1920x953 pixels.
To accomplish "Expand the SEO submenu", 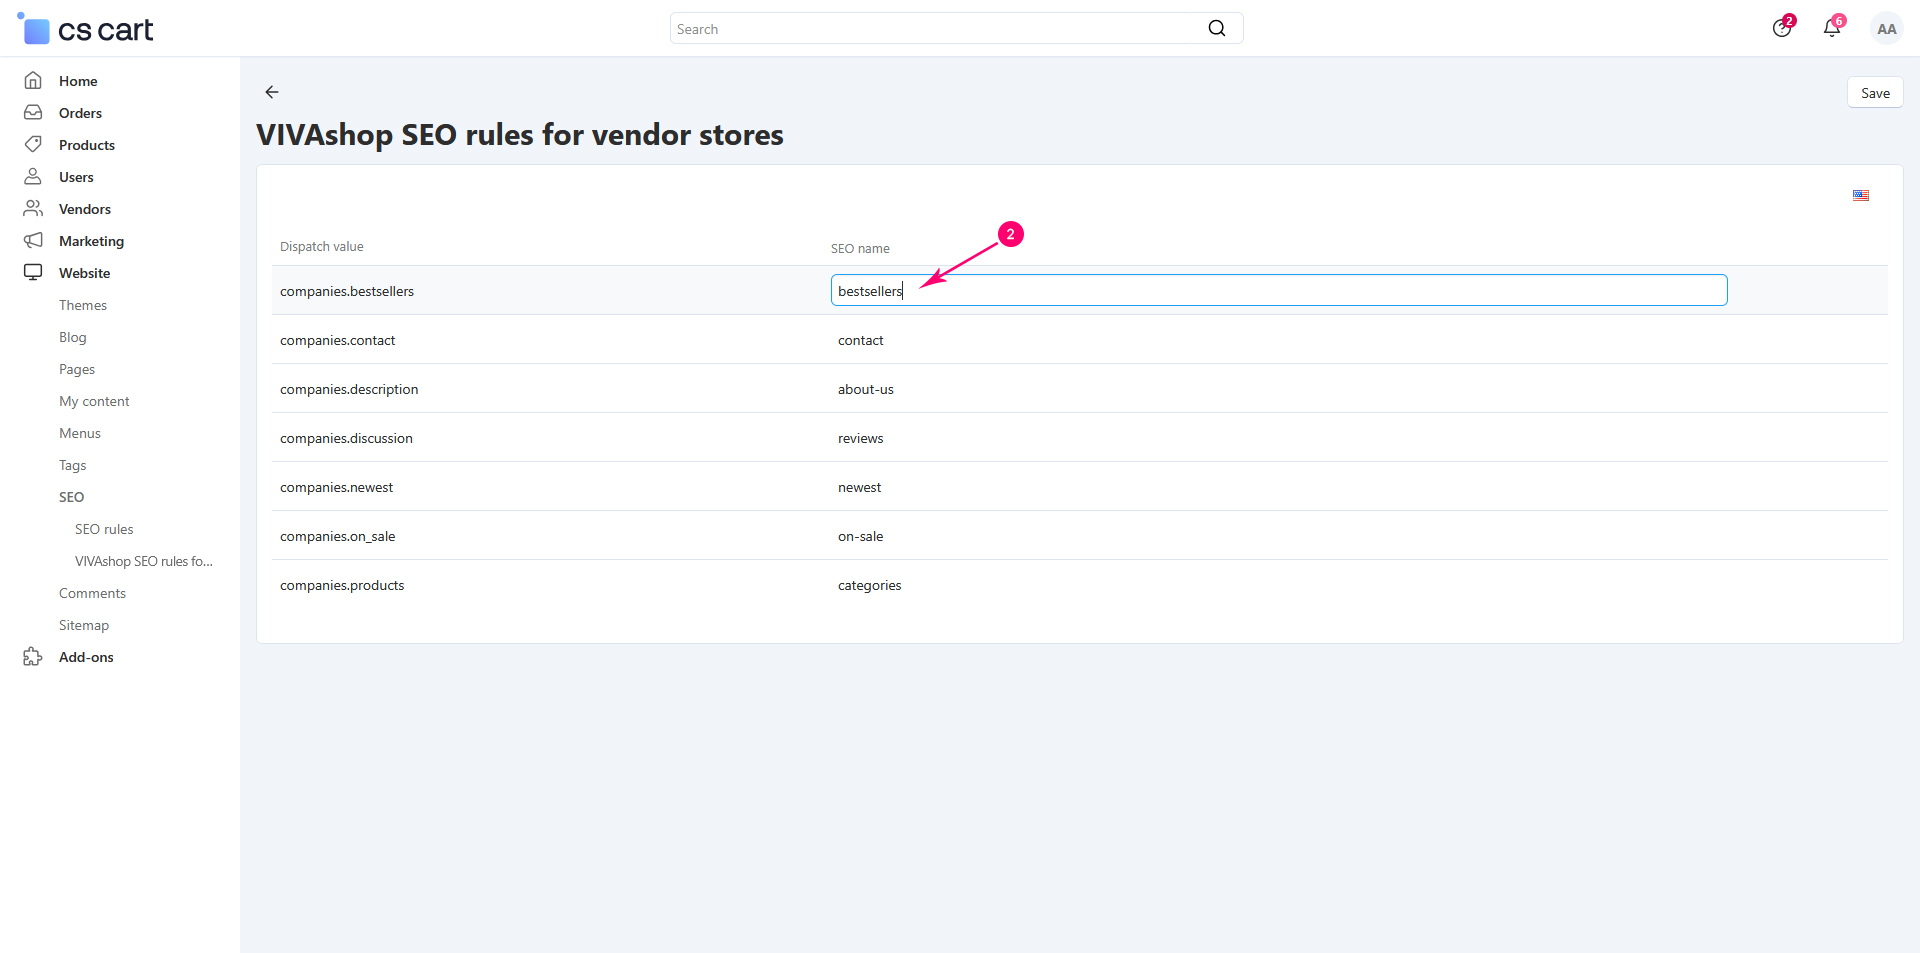I will pos(71,497).
